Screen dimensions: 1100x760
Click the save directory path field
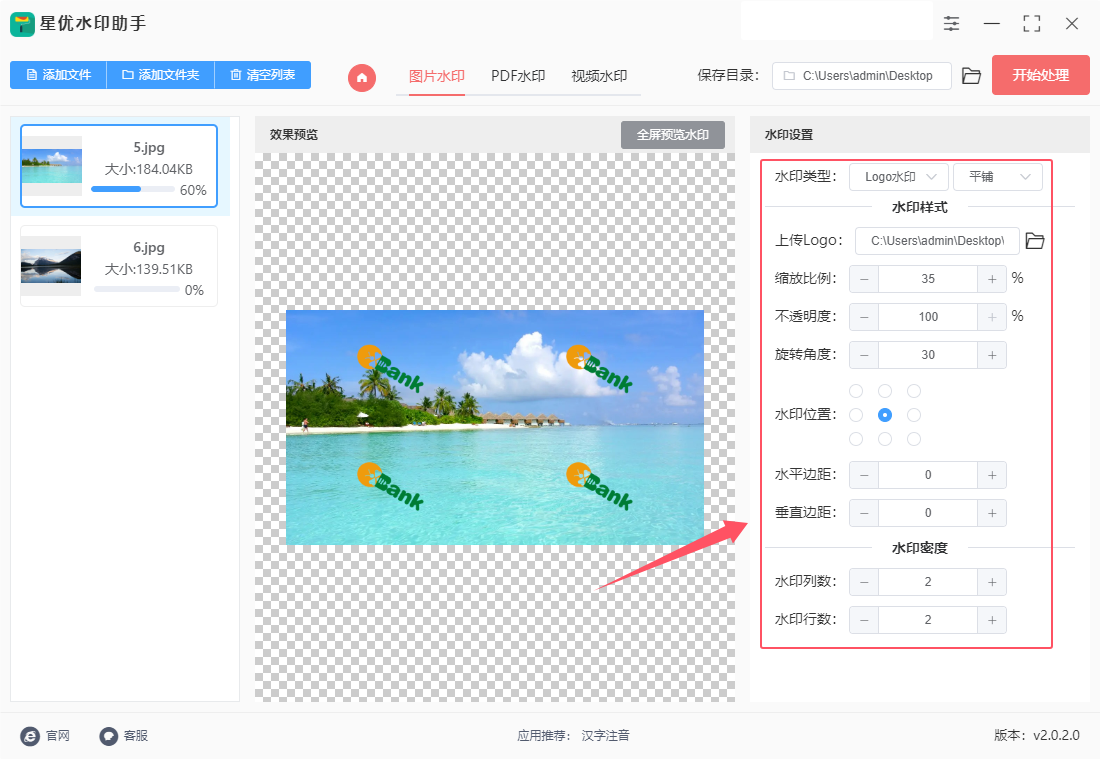(861, 76)
